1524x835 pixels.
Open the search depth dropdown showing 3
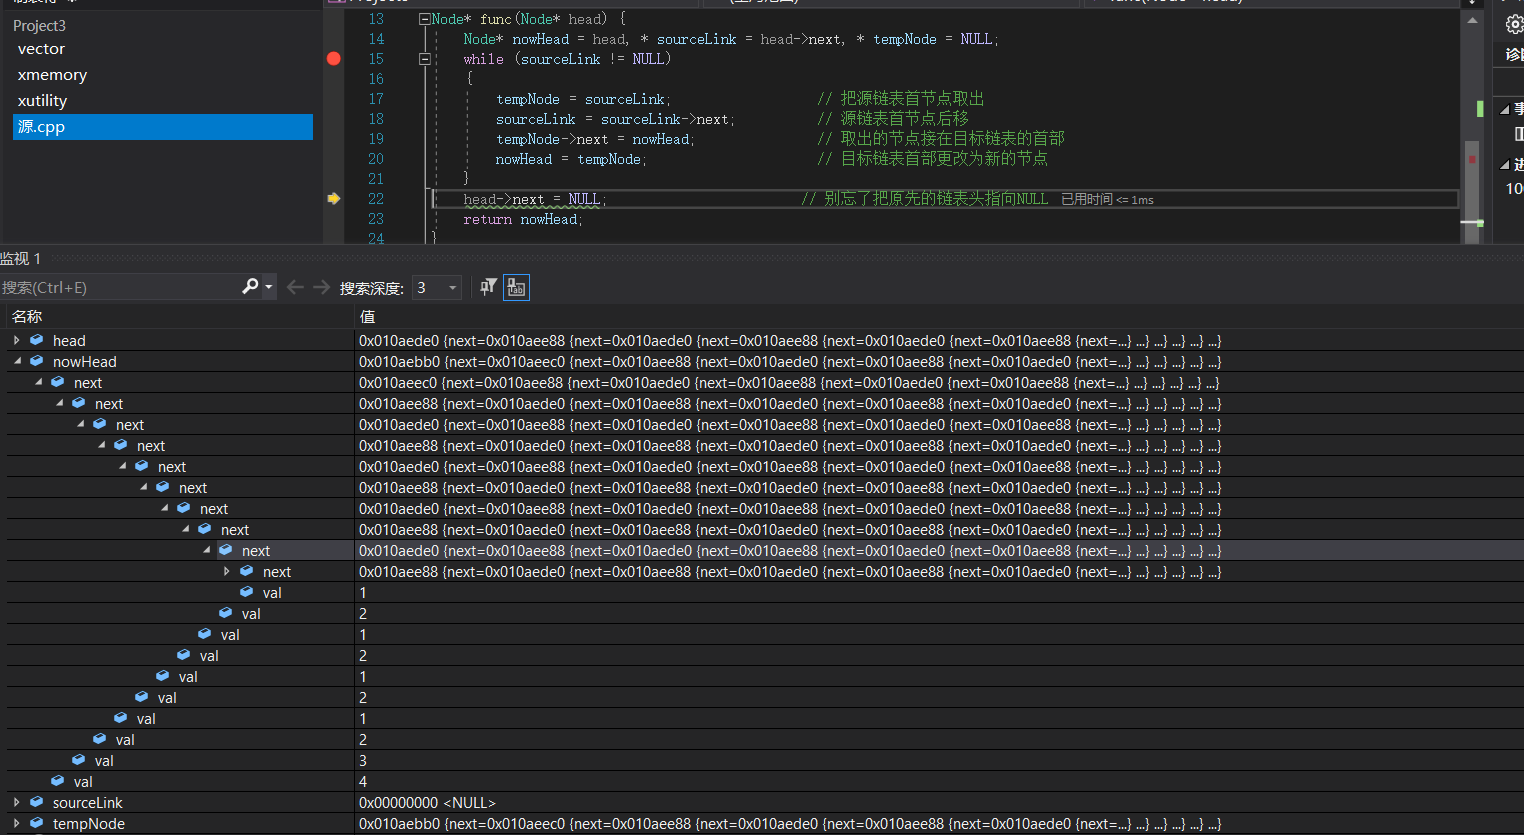pyautogui.click(x=438, y=288)
